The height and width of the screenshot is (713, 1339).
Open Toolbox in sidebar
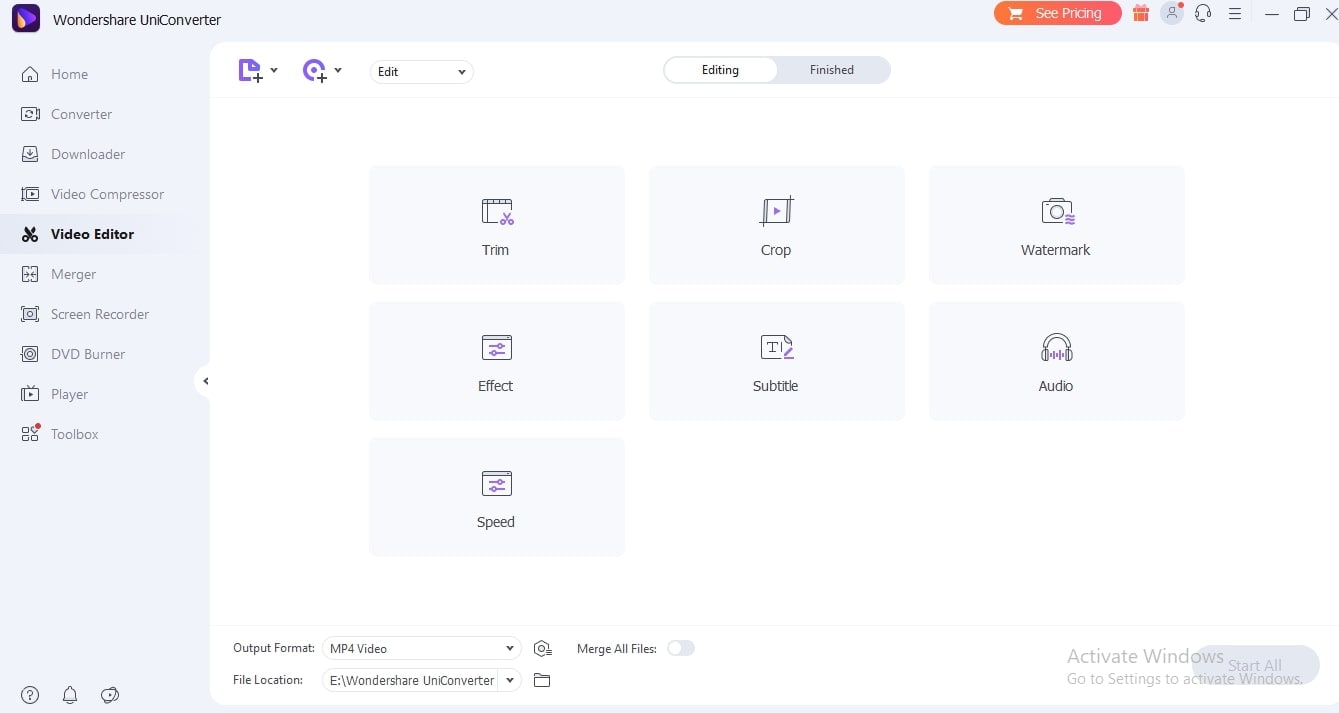(105, 434)
